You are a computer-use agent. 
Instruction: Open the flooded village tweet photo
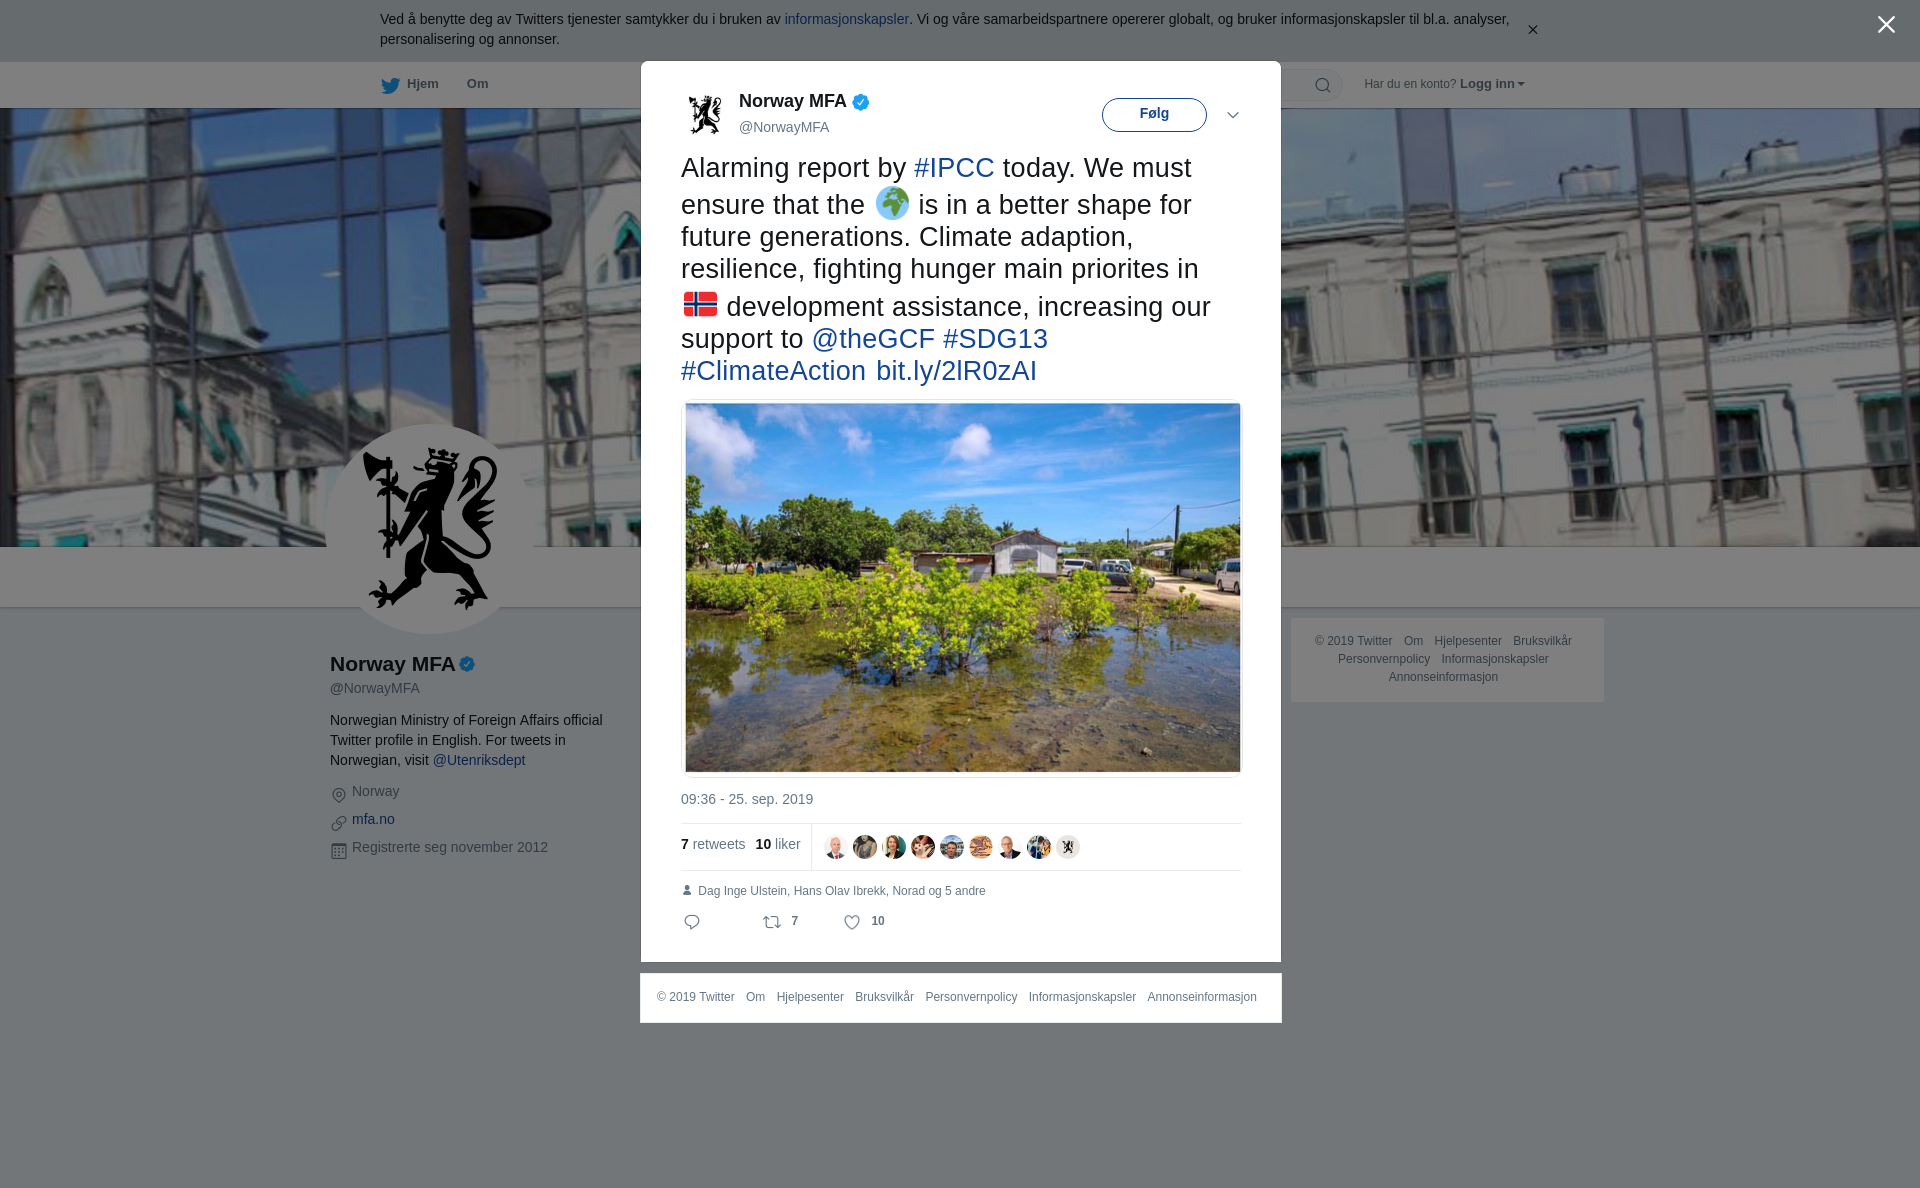(x=962, y=588)
